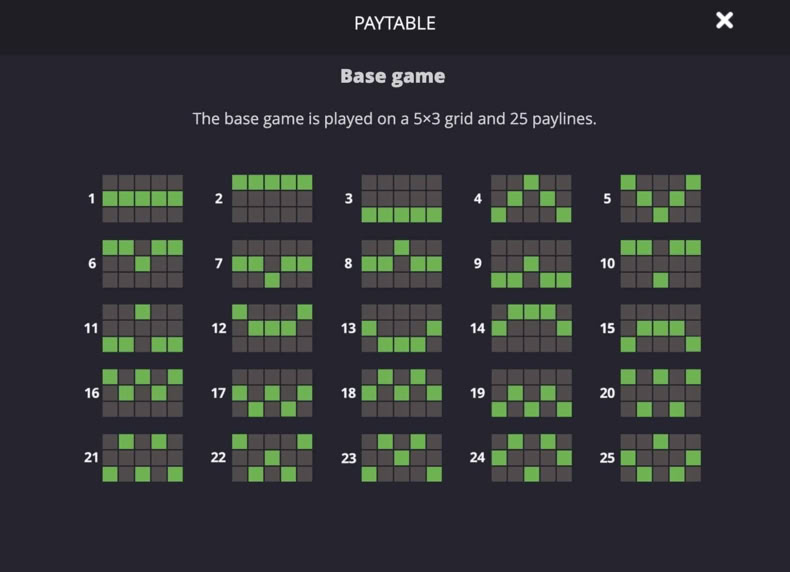Select payline 25 pattern grid

[661, 458]
